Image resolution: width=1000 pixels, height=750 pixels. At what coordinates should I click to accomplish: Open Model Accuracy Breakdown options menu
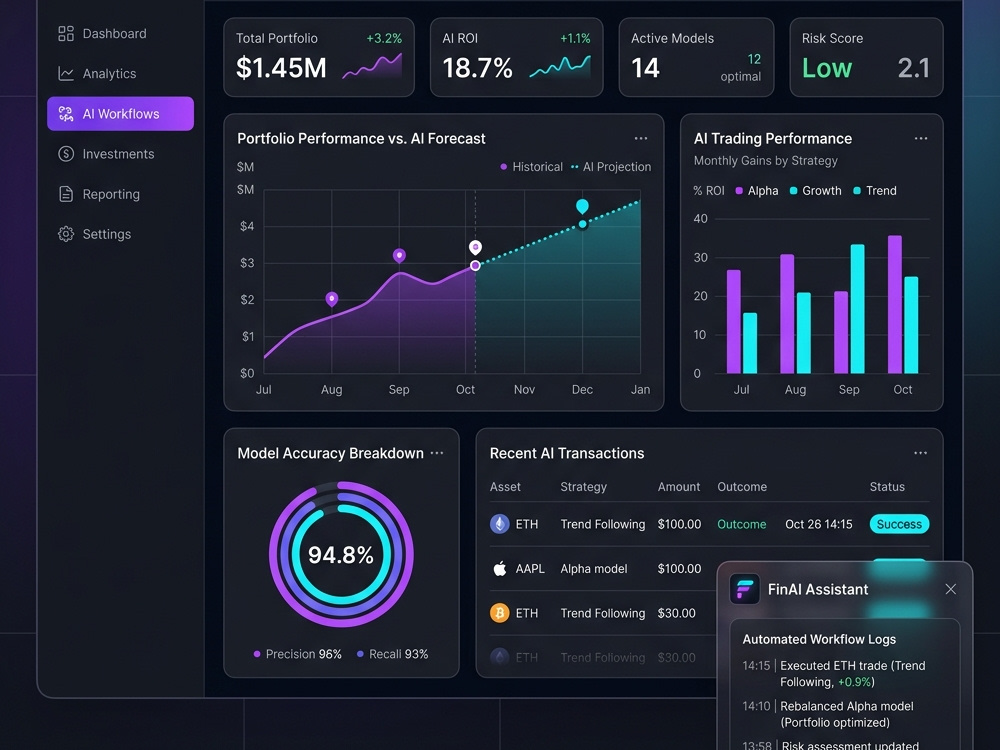coord(437,453)
